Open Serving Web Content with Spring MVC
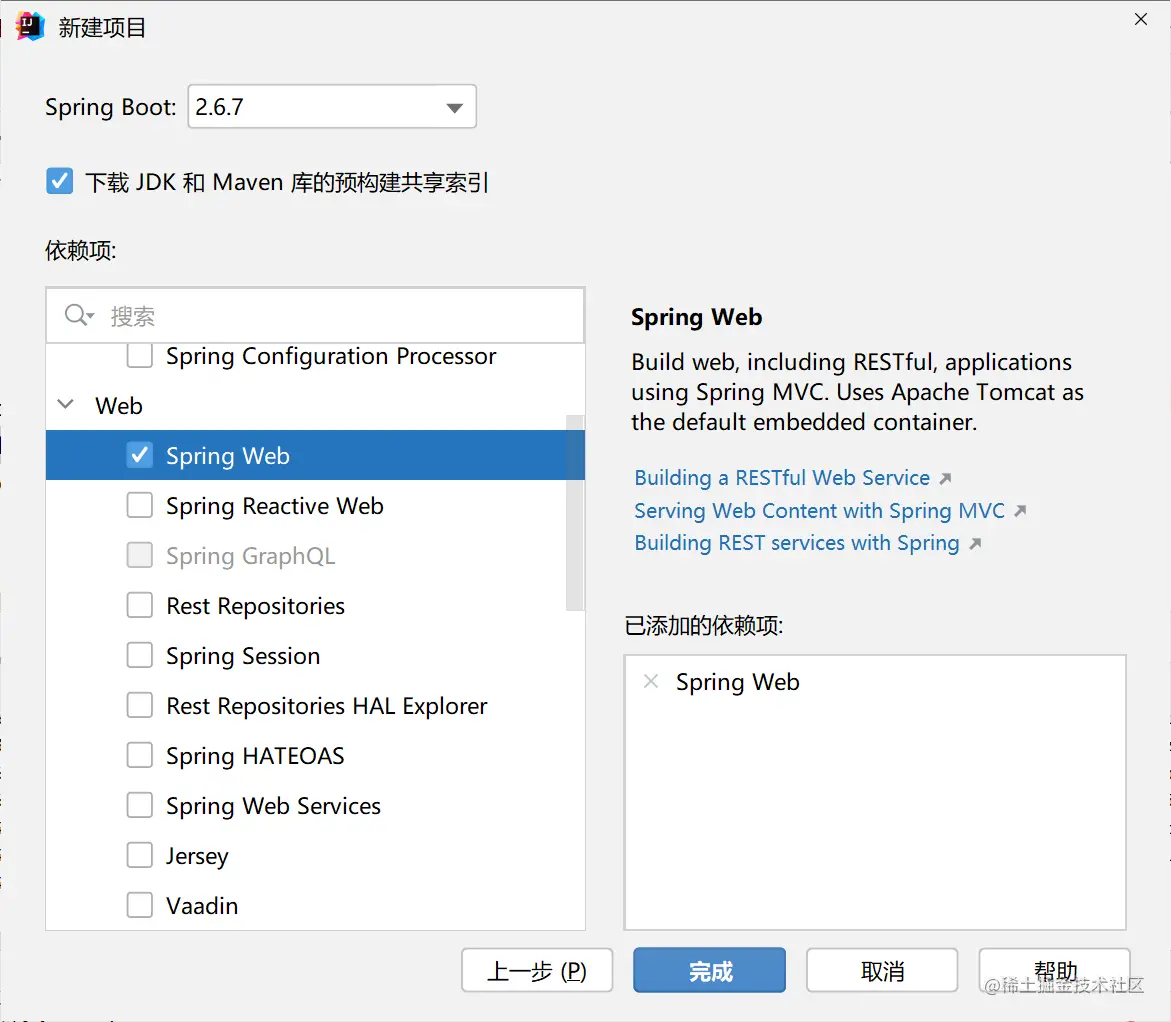1171x1022 pixels. point(819,511)
